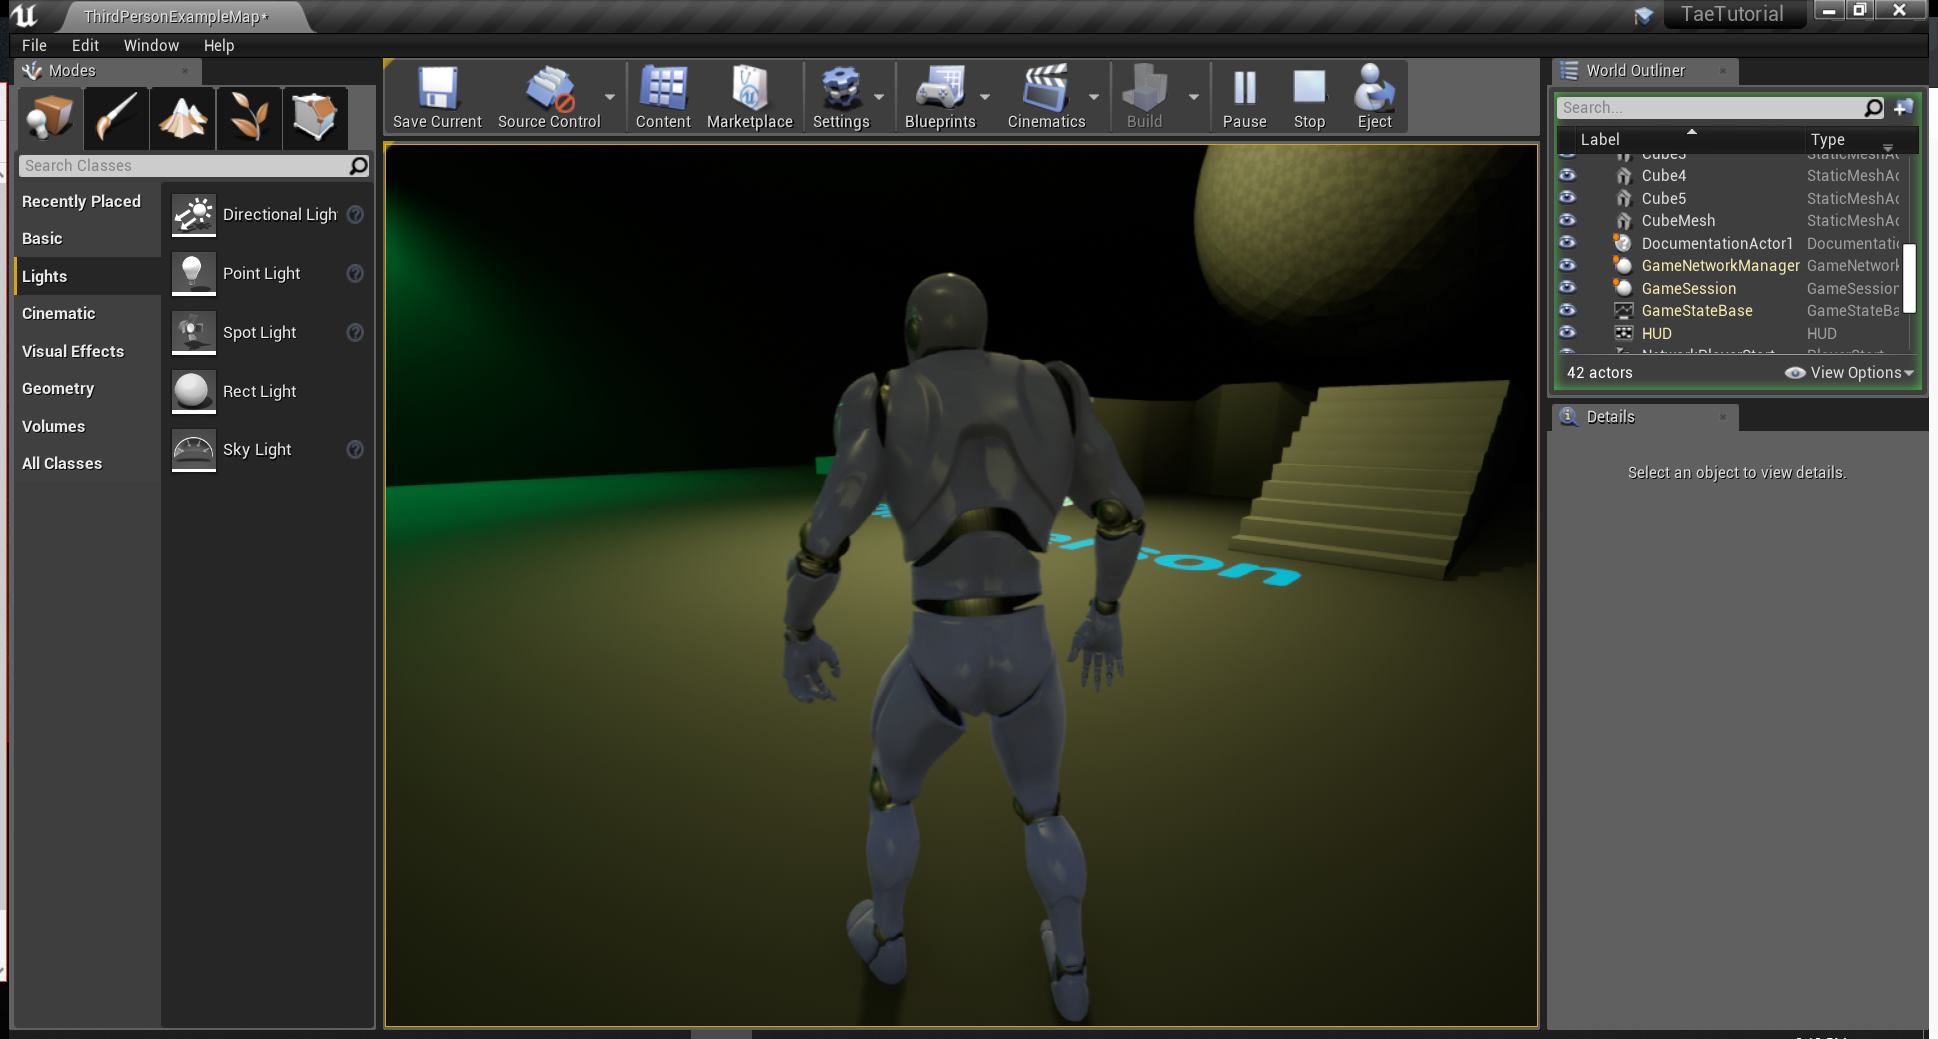
Task: Open the File menu
Action: pyautogui.click(x=34, y=45)
